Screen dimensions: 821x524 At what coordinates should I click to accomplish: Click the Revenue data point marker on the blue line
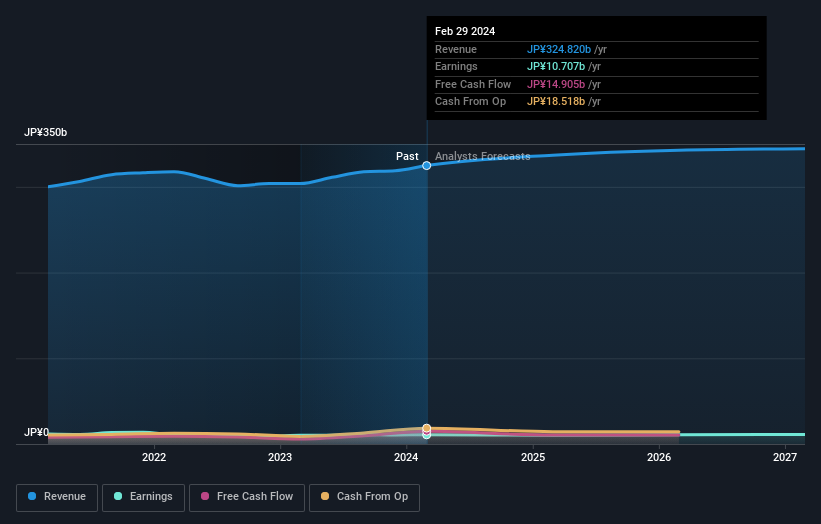point(427,165)
